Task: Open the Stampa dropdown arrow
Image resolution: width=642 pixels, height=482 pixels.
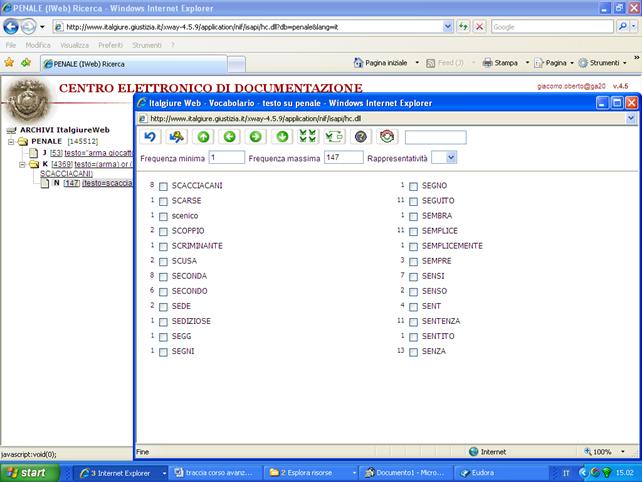Action: tap(527, 63)
